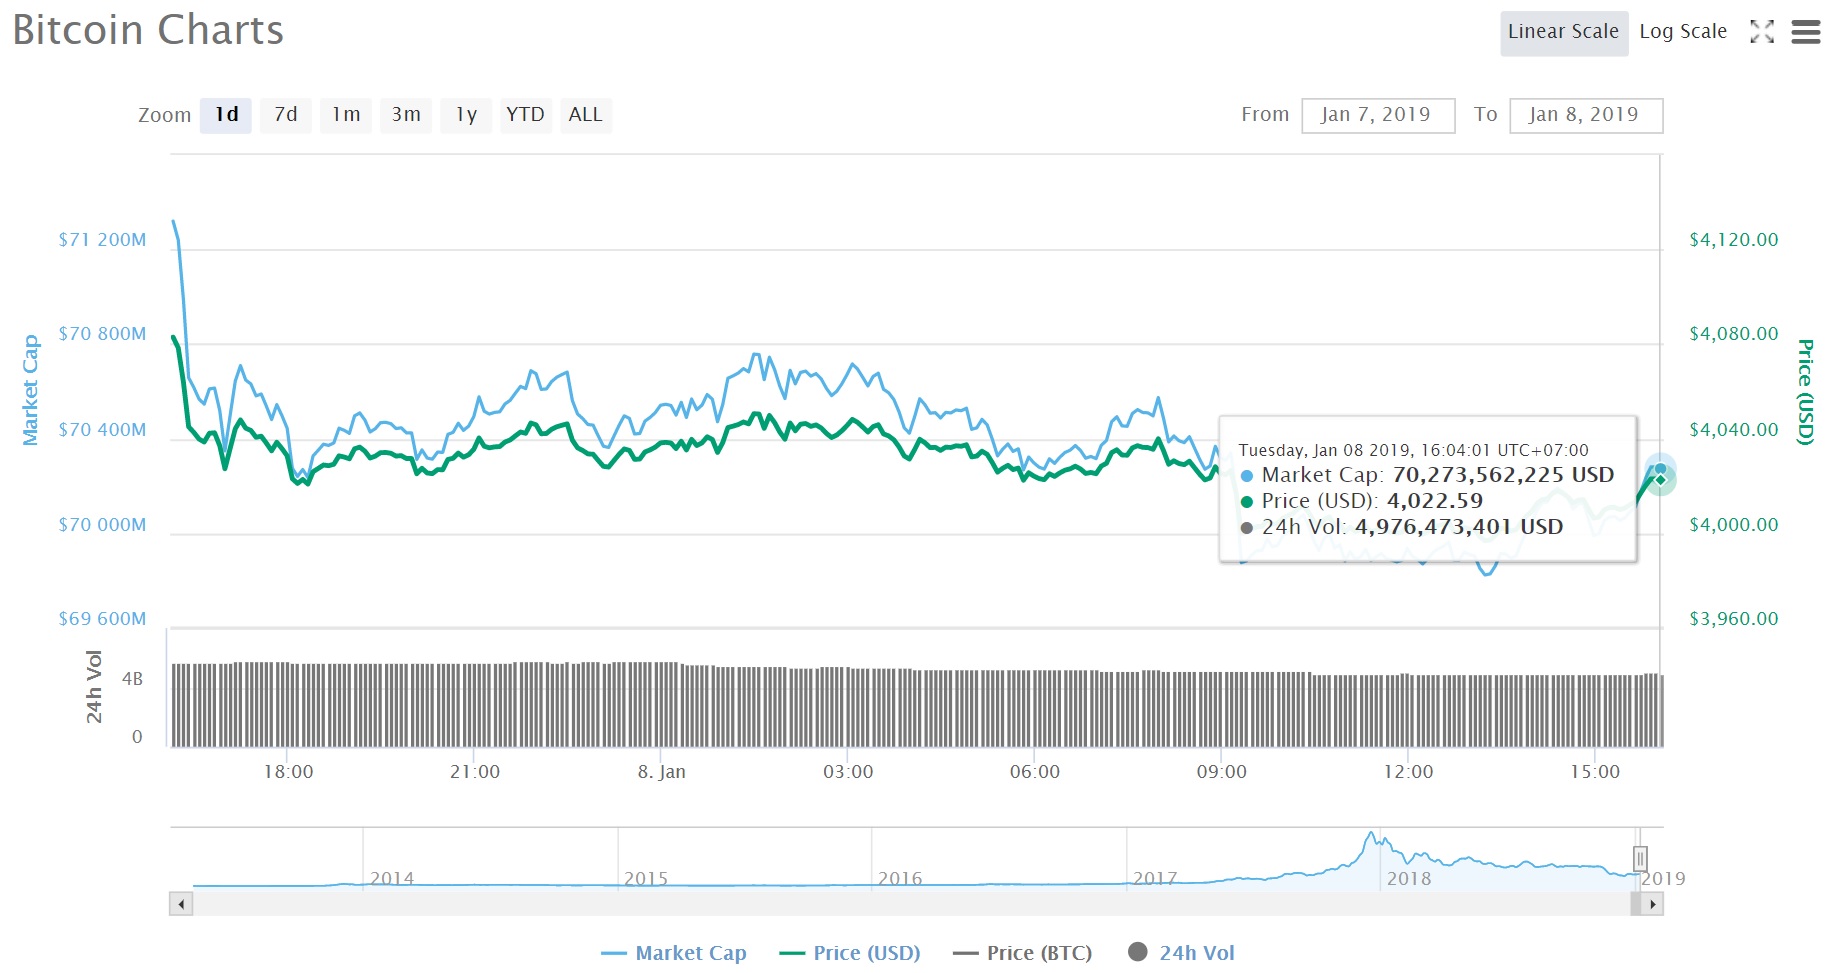The image size is (1848, 973).
Task: Switch to Linear Scale
Action: tap(1564, 32)
